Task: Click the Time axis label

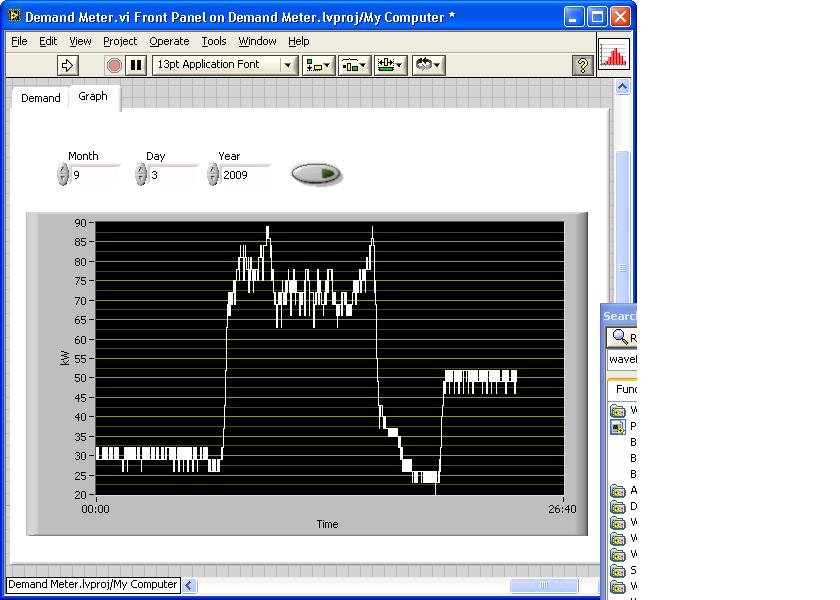Action: [327, 524]
